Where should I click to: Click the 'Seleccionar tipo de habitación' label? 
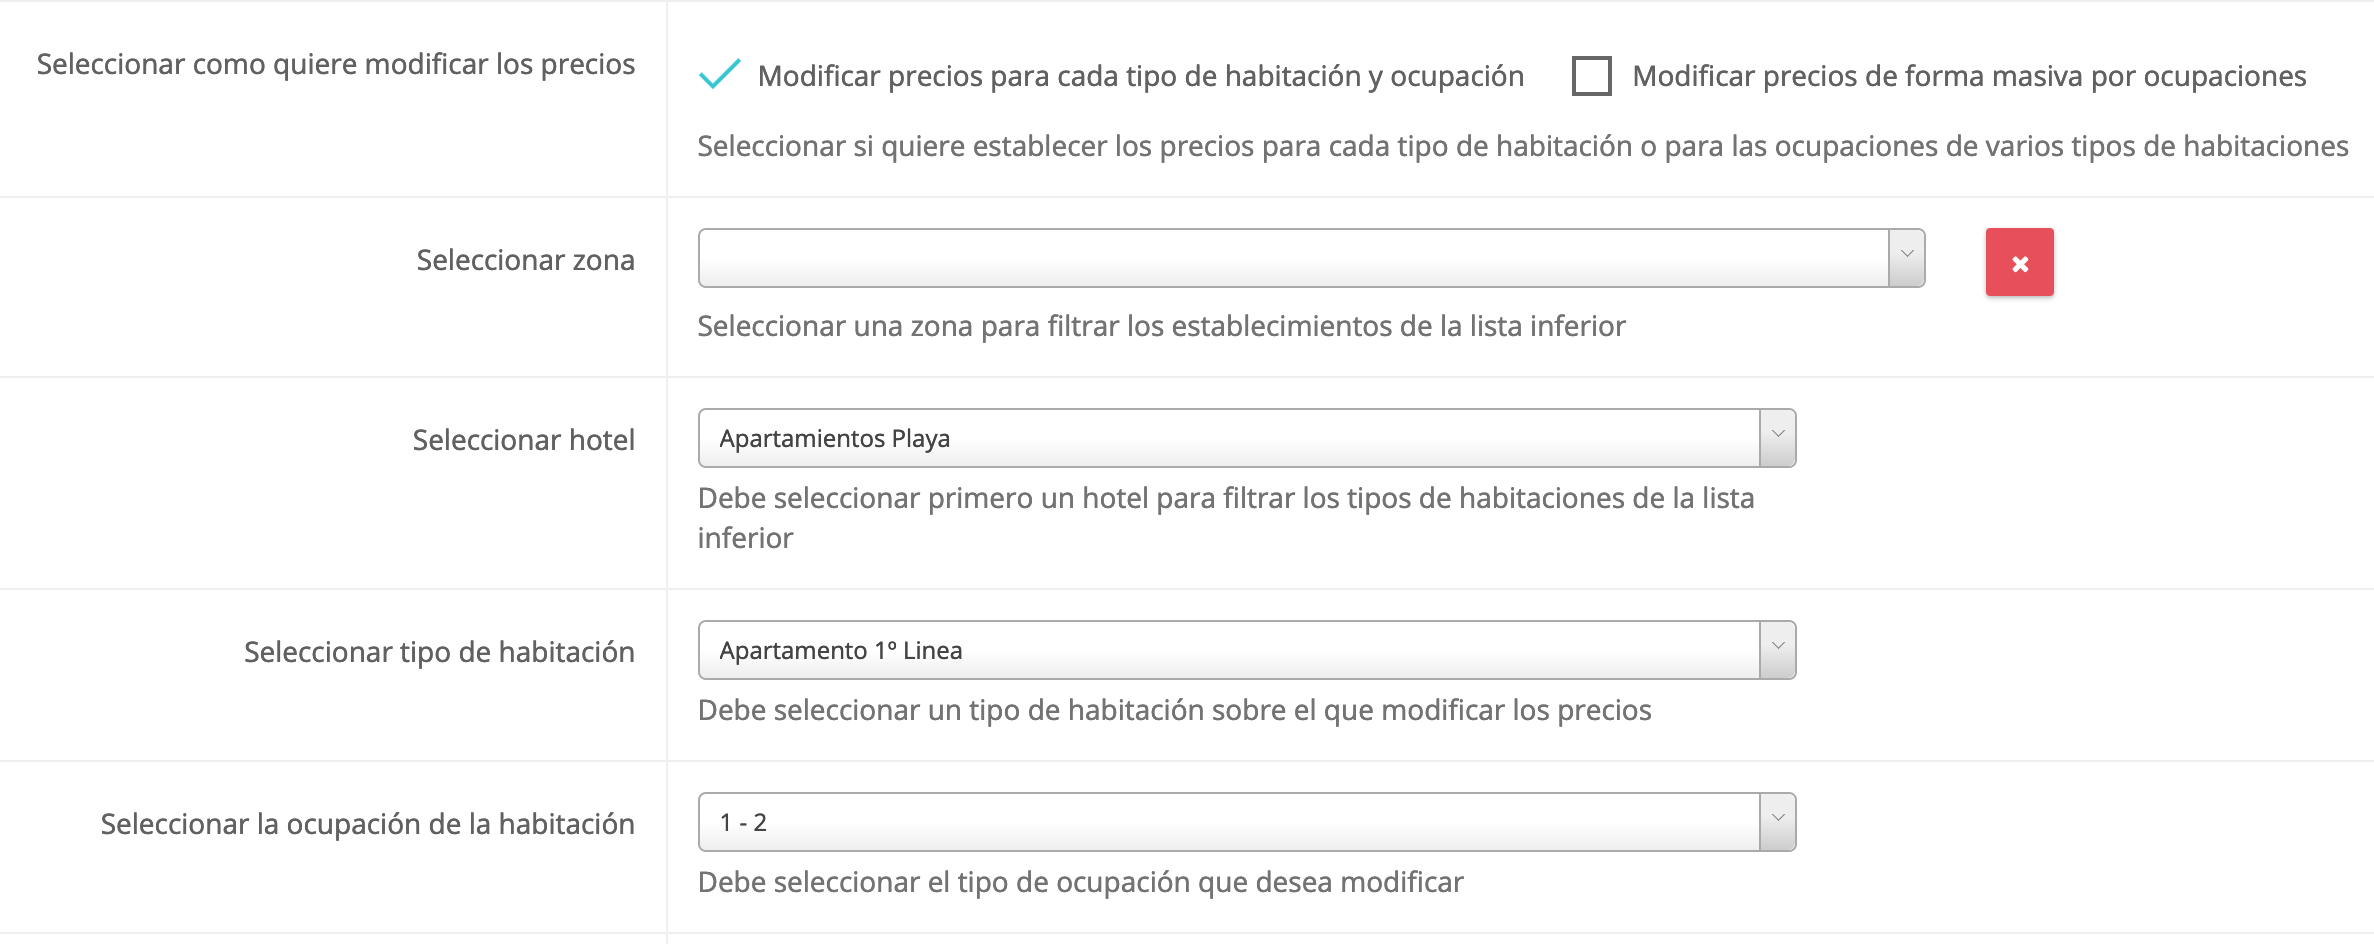[x=439, y=652]
